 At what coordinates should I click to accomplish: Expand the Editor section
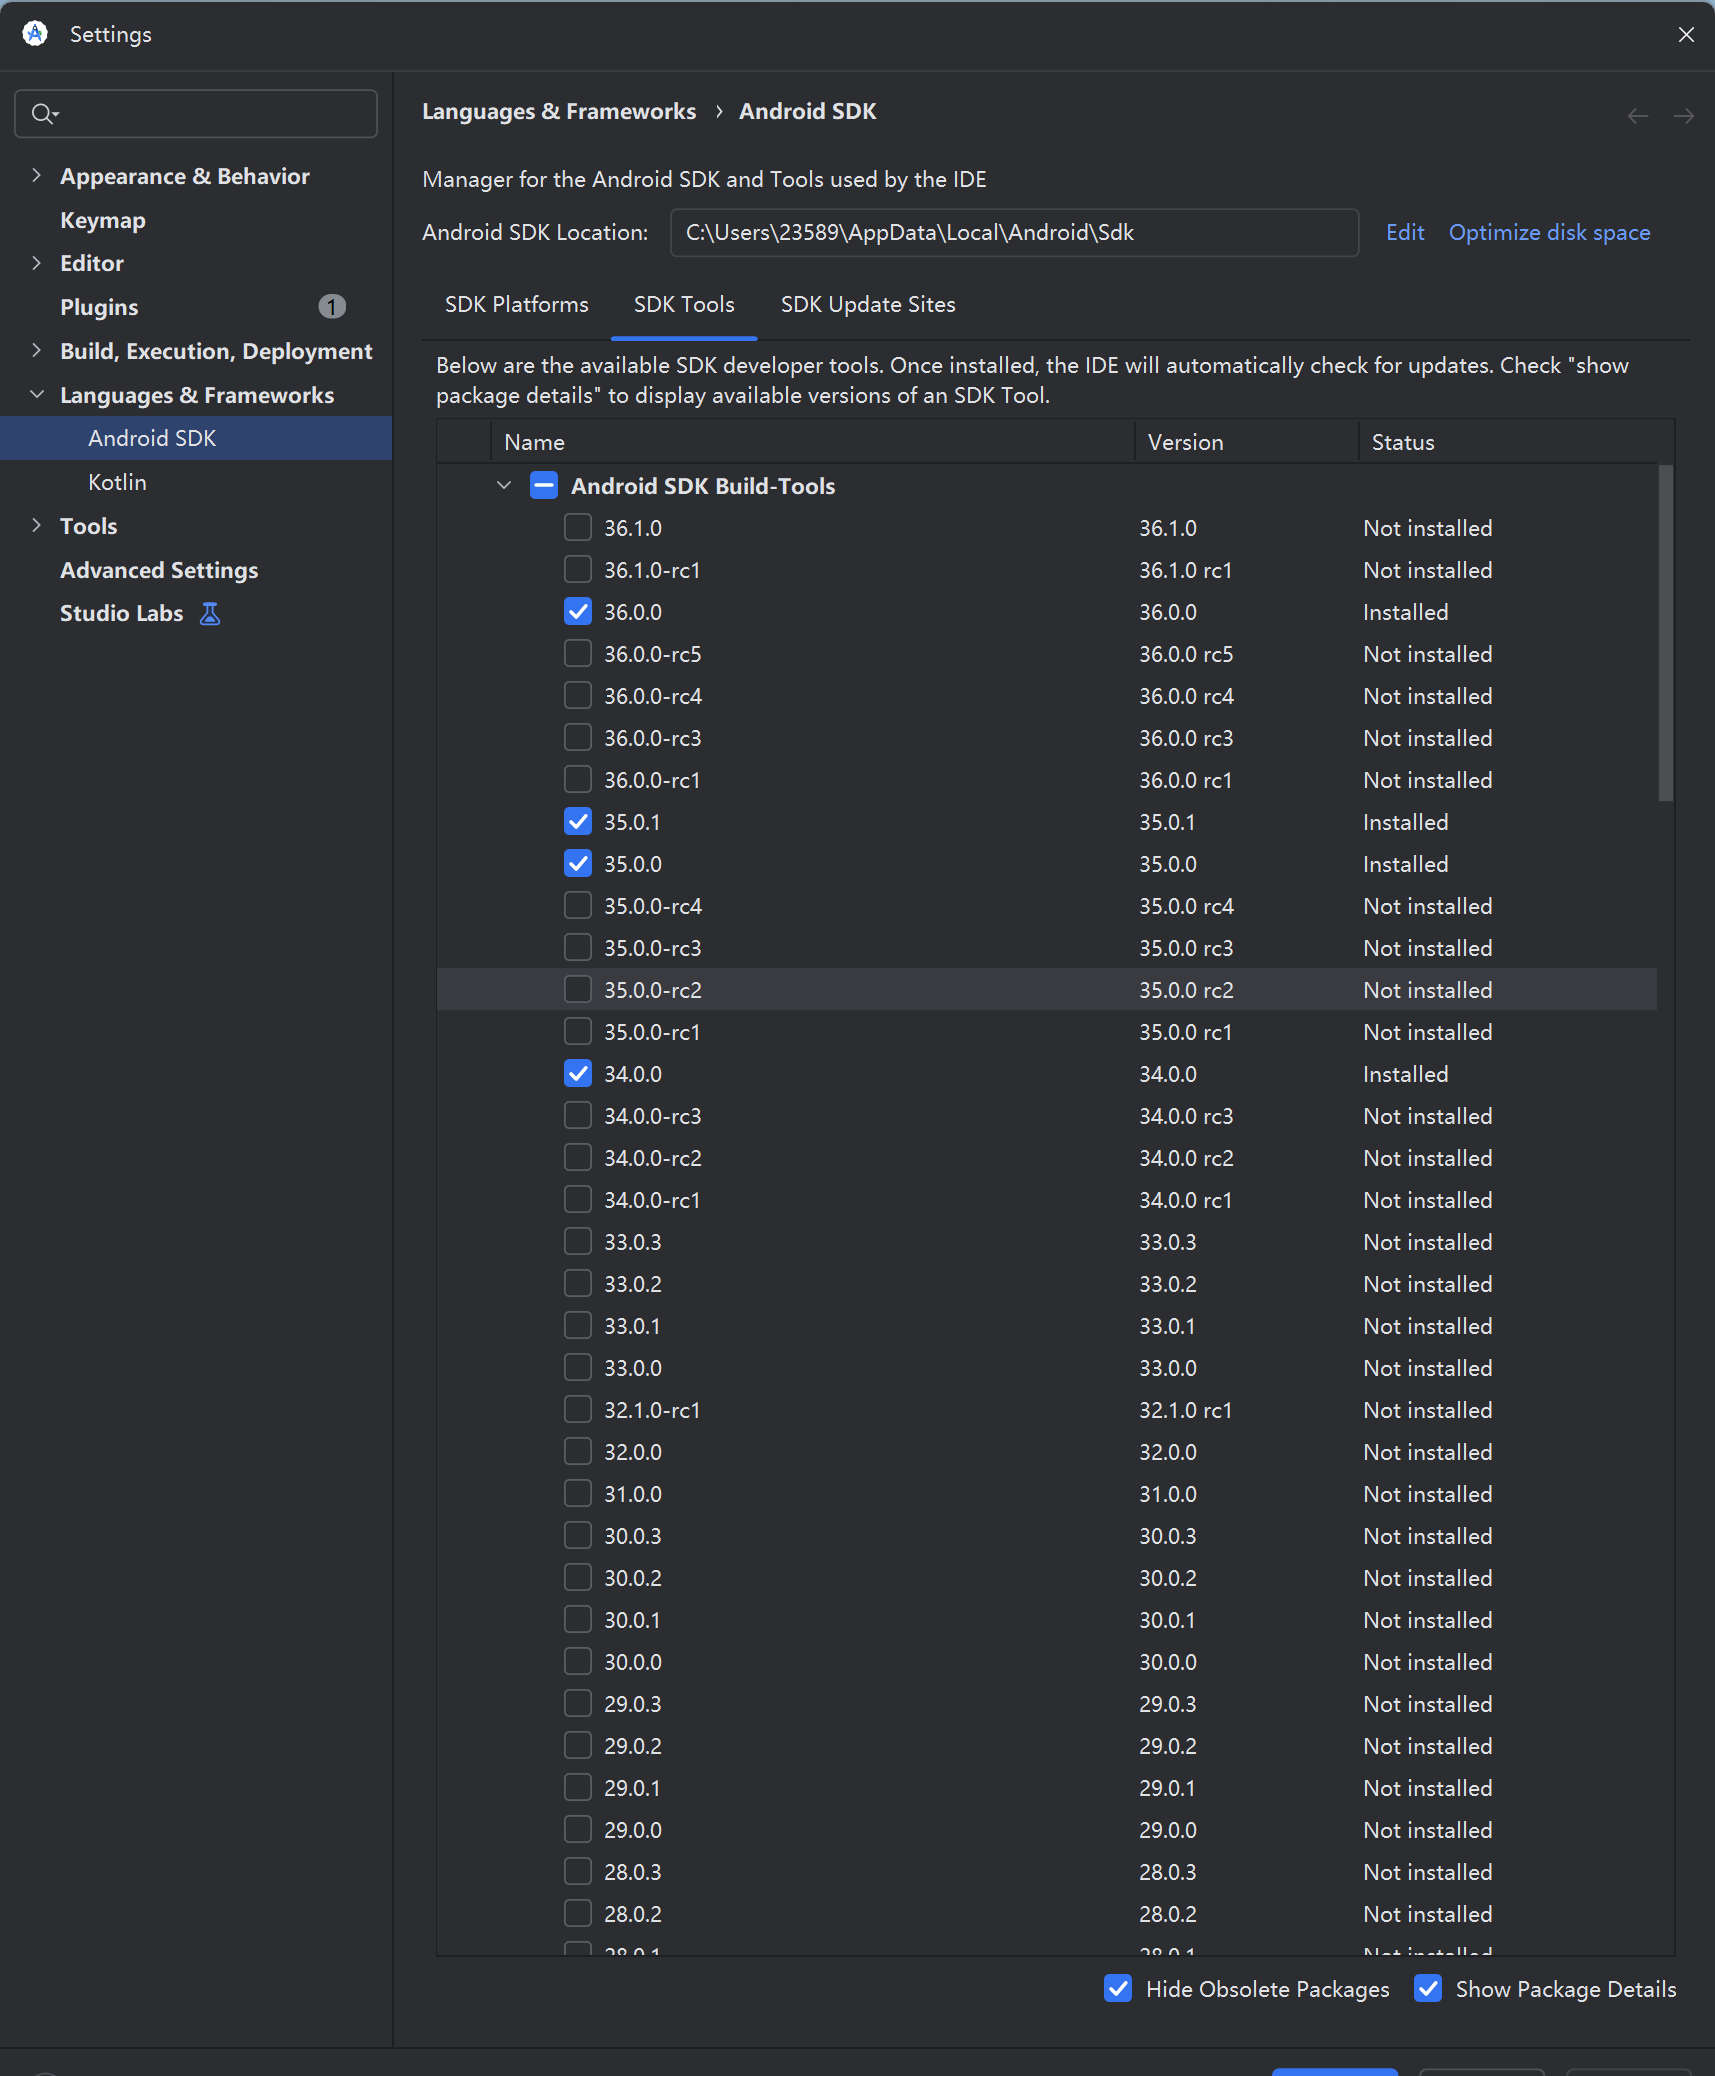[37, 262]
